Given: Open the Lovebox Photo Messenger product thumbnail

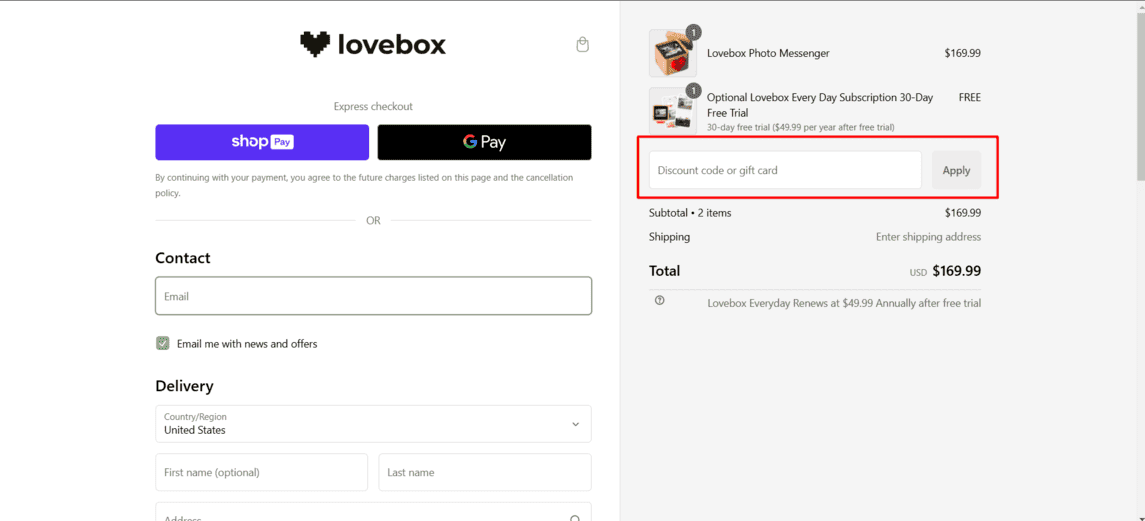Looking at the screenshot, I should [x=672, y=55].
